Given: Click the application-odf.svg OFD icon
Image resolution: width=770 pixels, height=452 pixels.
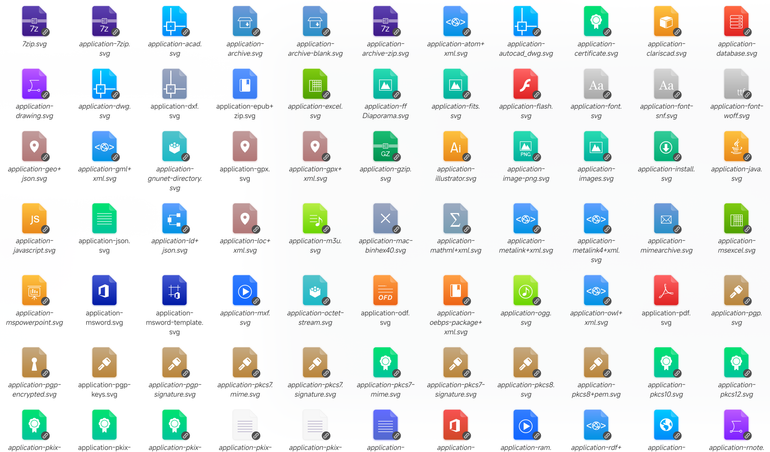Looking at the screenshot, I should 385,290.
